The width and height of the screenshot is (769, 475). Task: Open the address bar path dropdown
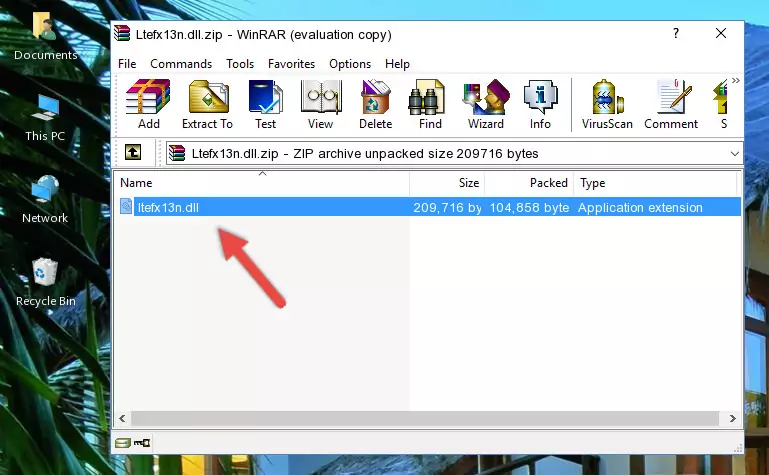coord(734,153)
